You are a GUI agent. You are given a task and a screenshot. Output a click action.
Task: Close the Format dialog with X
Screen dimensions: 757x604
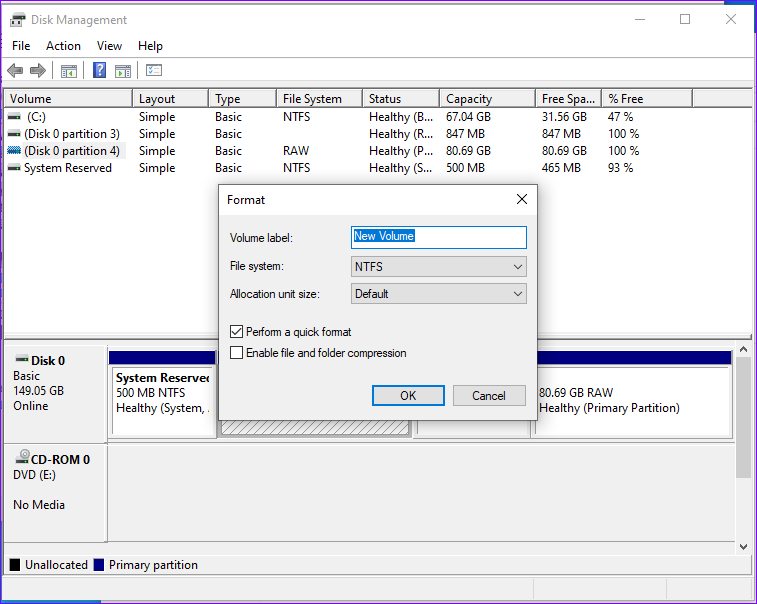(522, 199)
